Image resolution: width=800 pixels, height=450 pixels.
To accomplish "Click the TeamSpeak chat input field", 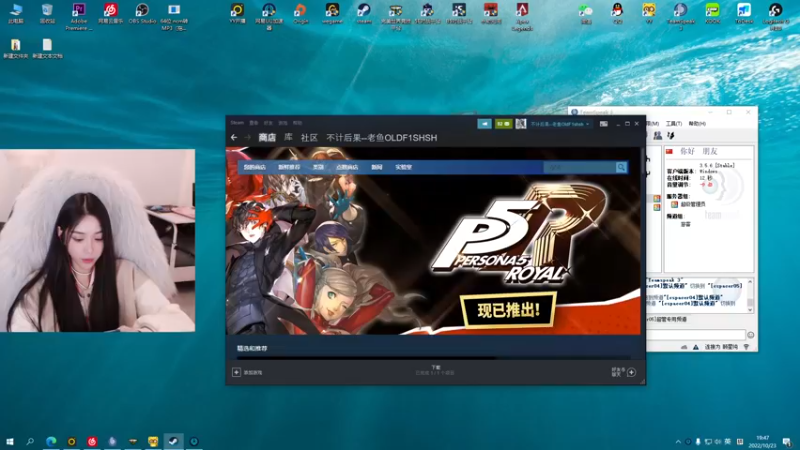I will tap(696, 335).
